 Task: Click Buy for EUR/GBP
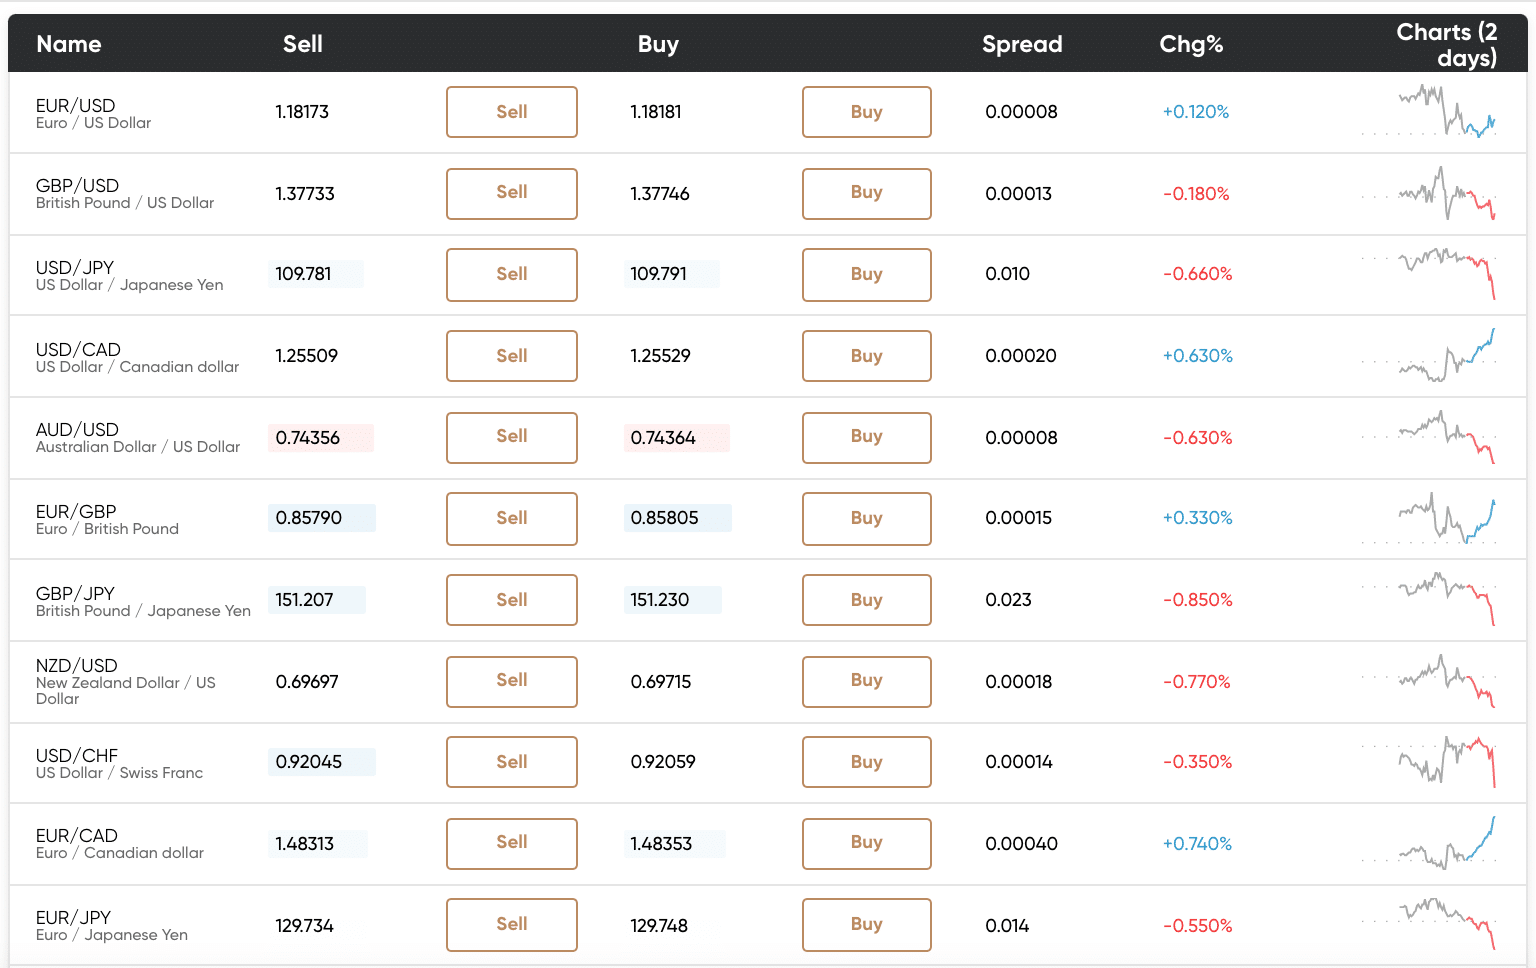point(866,518)
